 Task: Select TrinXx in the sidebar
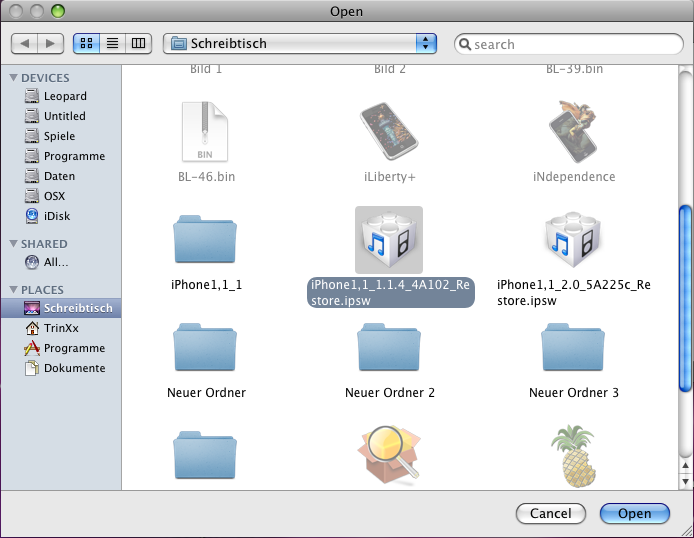(60, 328)
